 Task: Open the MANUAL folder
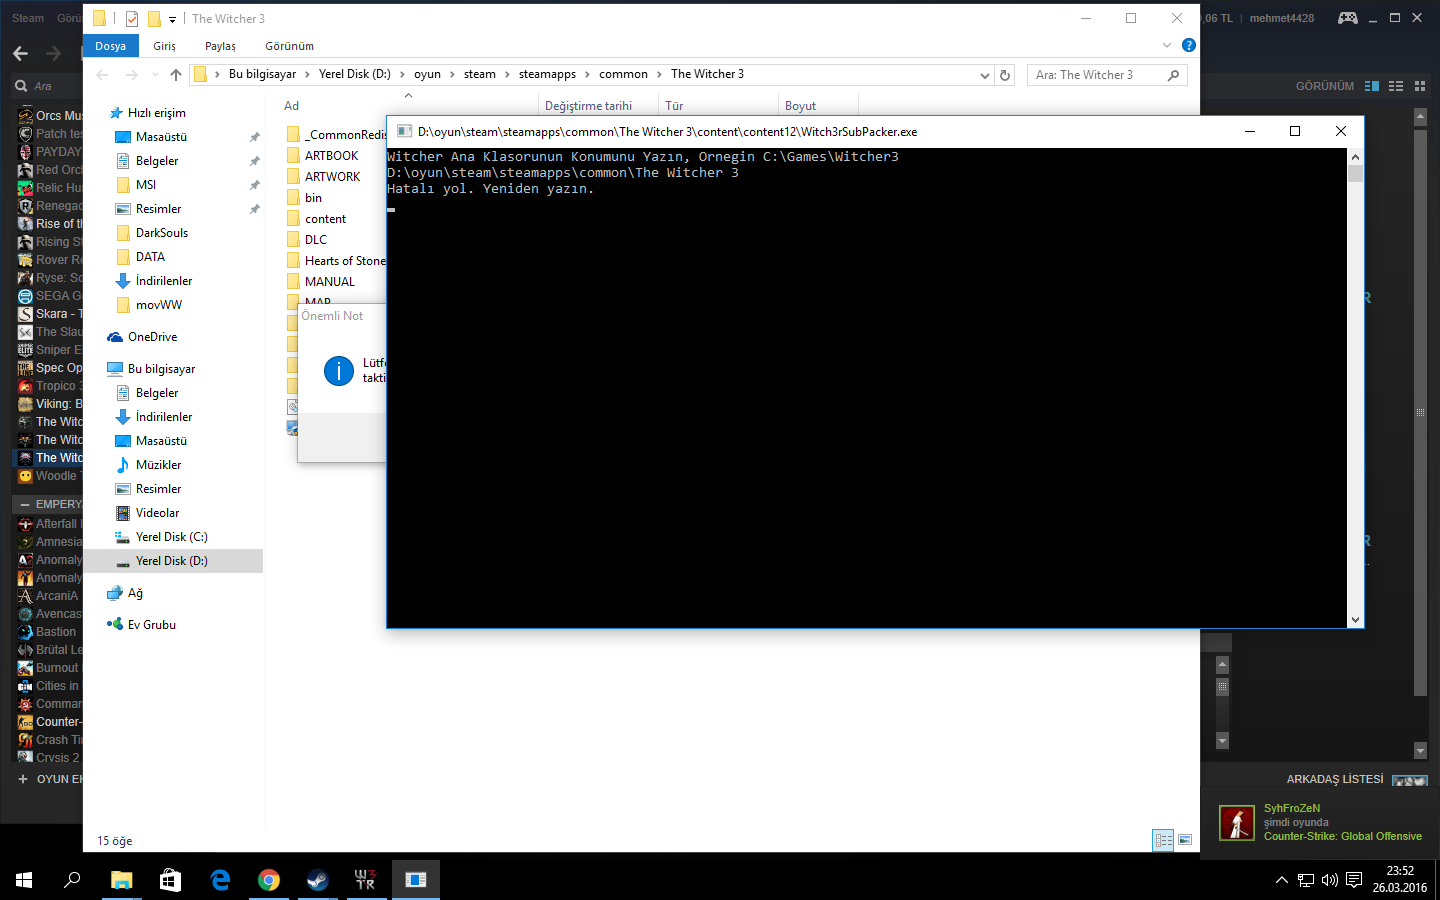click(x=329, y=282)
